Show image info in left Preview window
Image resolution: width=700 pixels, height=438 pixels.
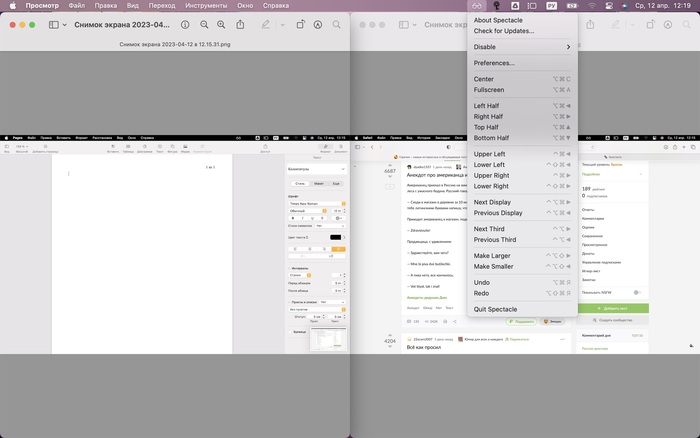[185, 25]
